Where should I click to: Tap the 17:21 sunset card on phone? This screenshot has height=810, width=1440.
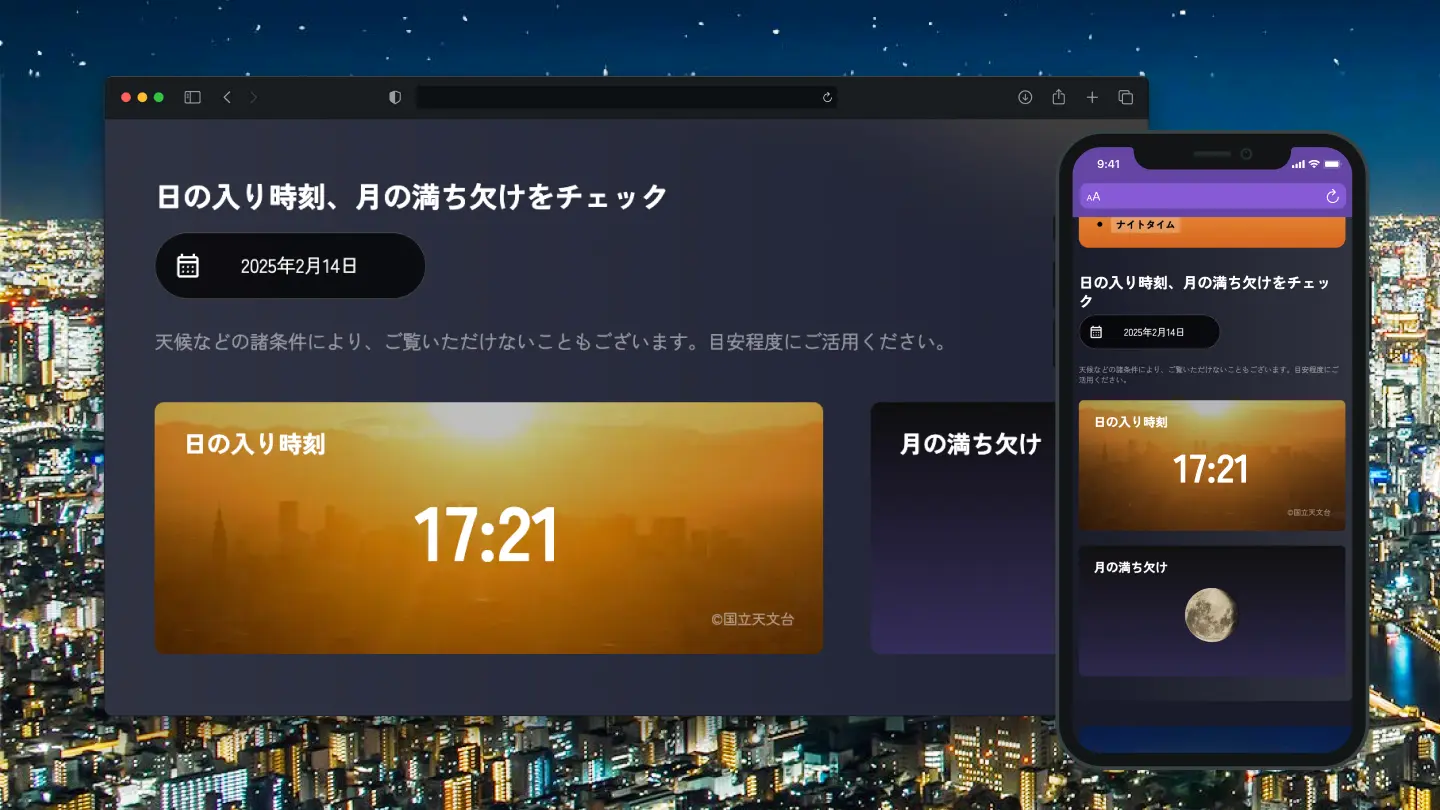(x=1211, y=466)
